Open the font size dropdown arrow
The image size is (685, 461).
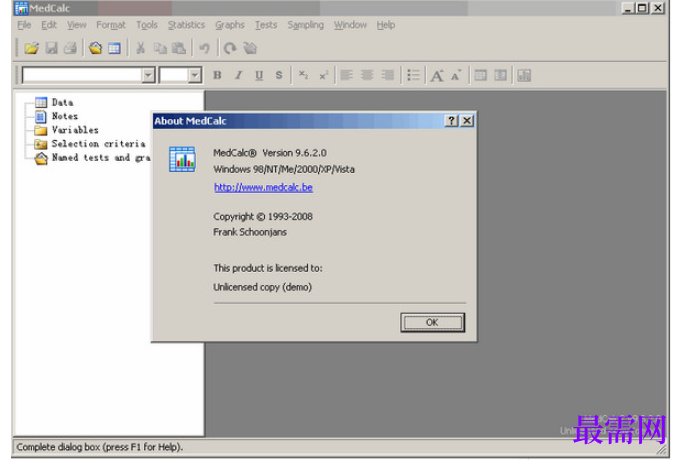(195, 76)
